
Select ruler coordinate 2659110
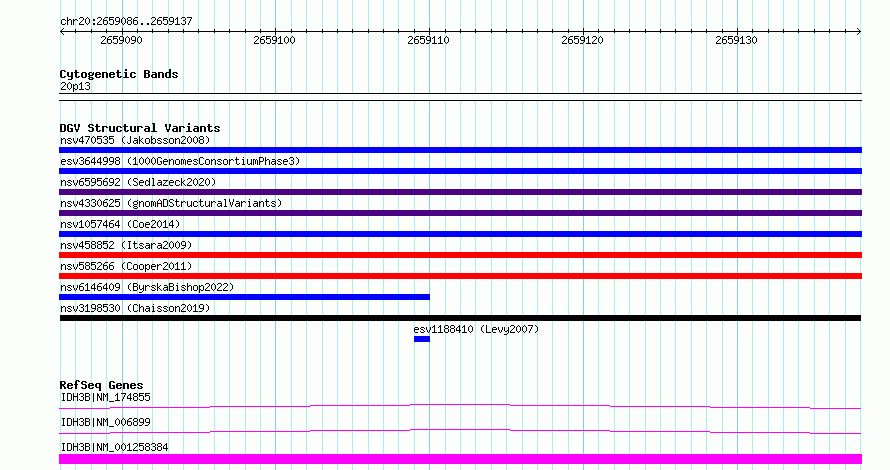point(429,40)
